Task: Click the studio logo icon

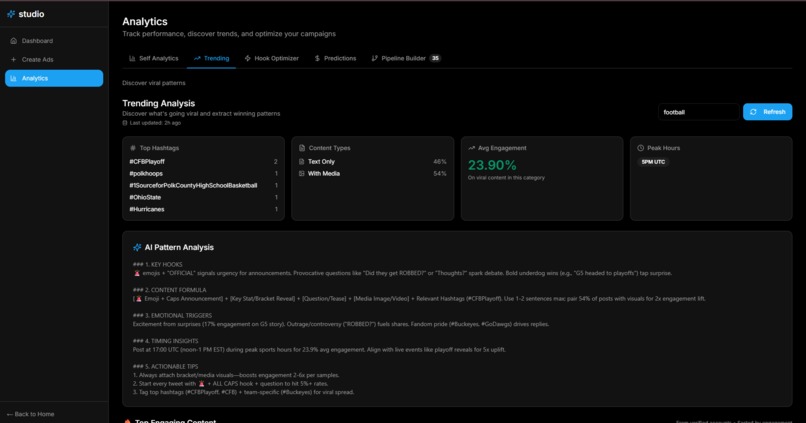Action: [x=11, y=14]
